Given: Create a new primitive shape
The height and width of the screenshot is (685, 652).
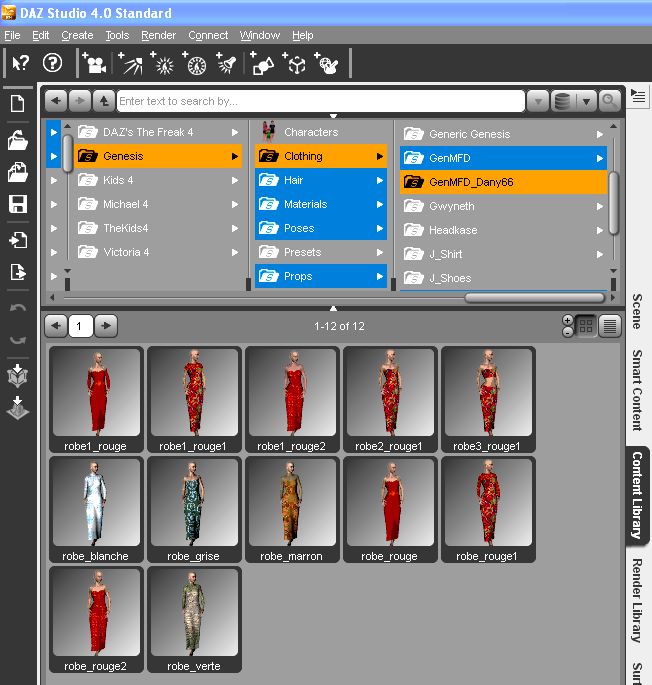Looking at the screenshot, I should point(262,63).
